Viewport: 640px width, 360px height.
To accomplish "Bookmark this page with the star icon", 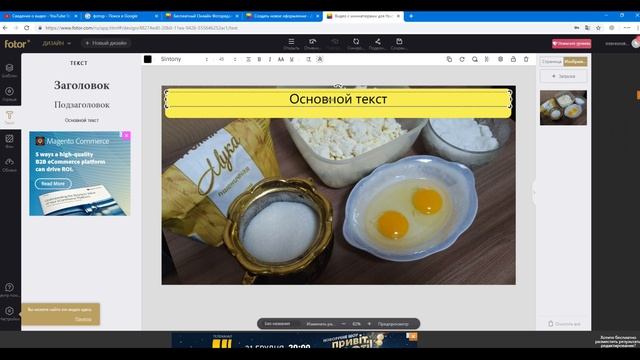I will click(598, 28).
